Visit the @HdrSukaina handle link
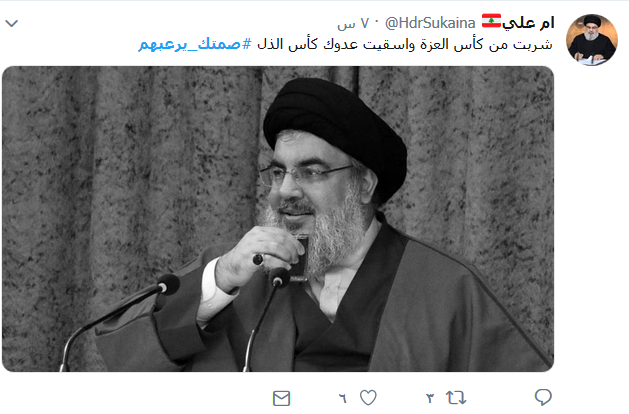This screenshot has width=629, height=414. pos(430,23)
